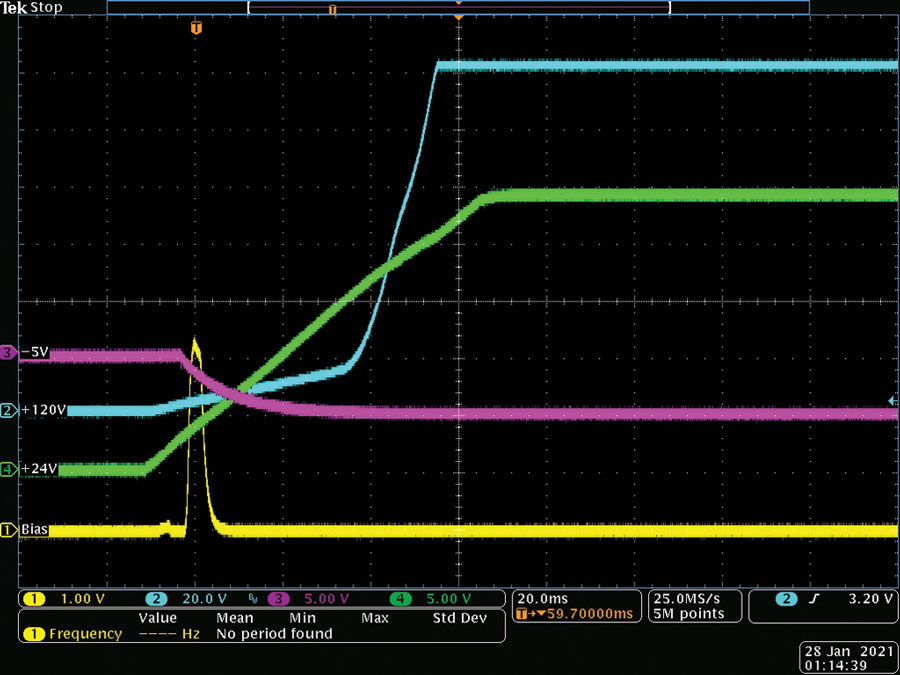Click the cyan trigger level arrow at right edge
Image resolution: width=900 pixels, height=675 pixels.
coord(893,401)
